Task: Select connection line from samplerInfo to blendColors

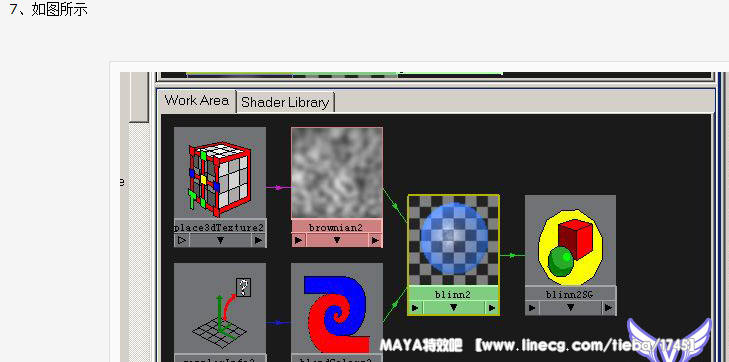Action: (278, 323)
